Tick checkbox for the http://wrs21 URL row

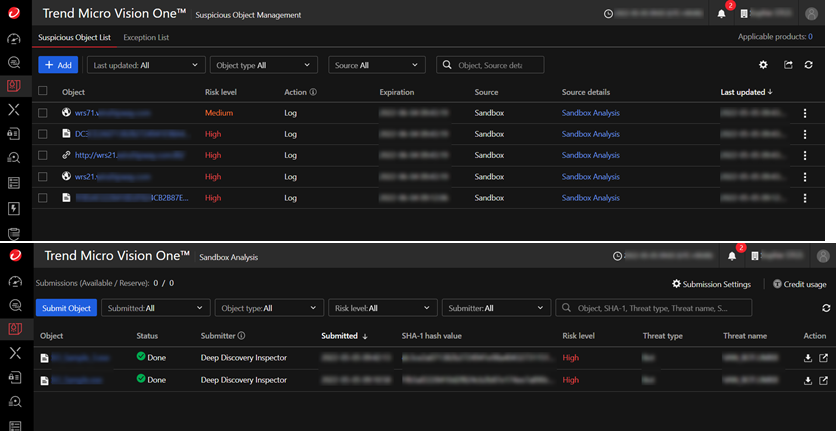(43, 155)
